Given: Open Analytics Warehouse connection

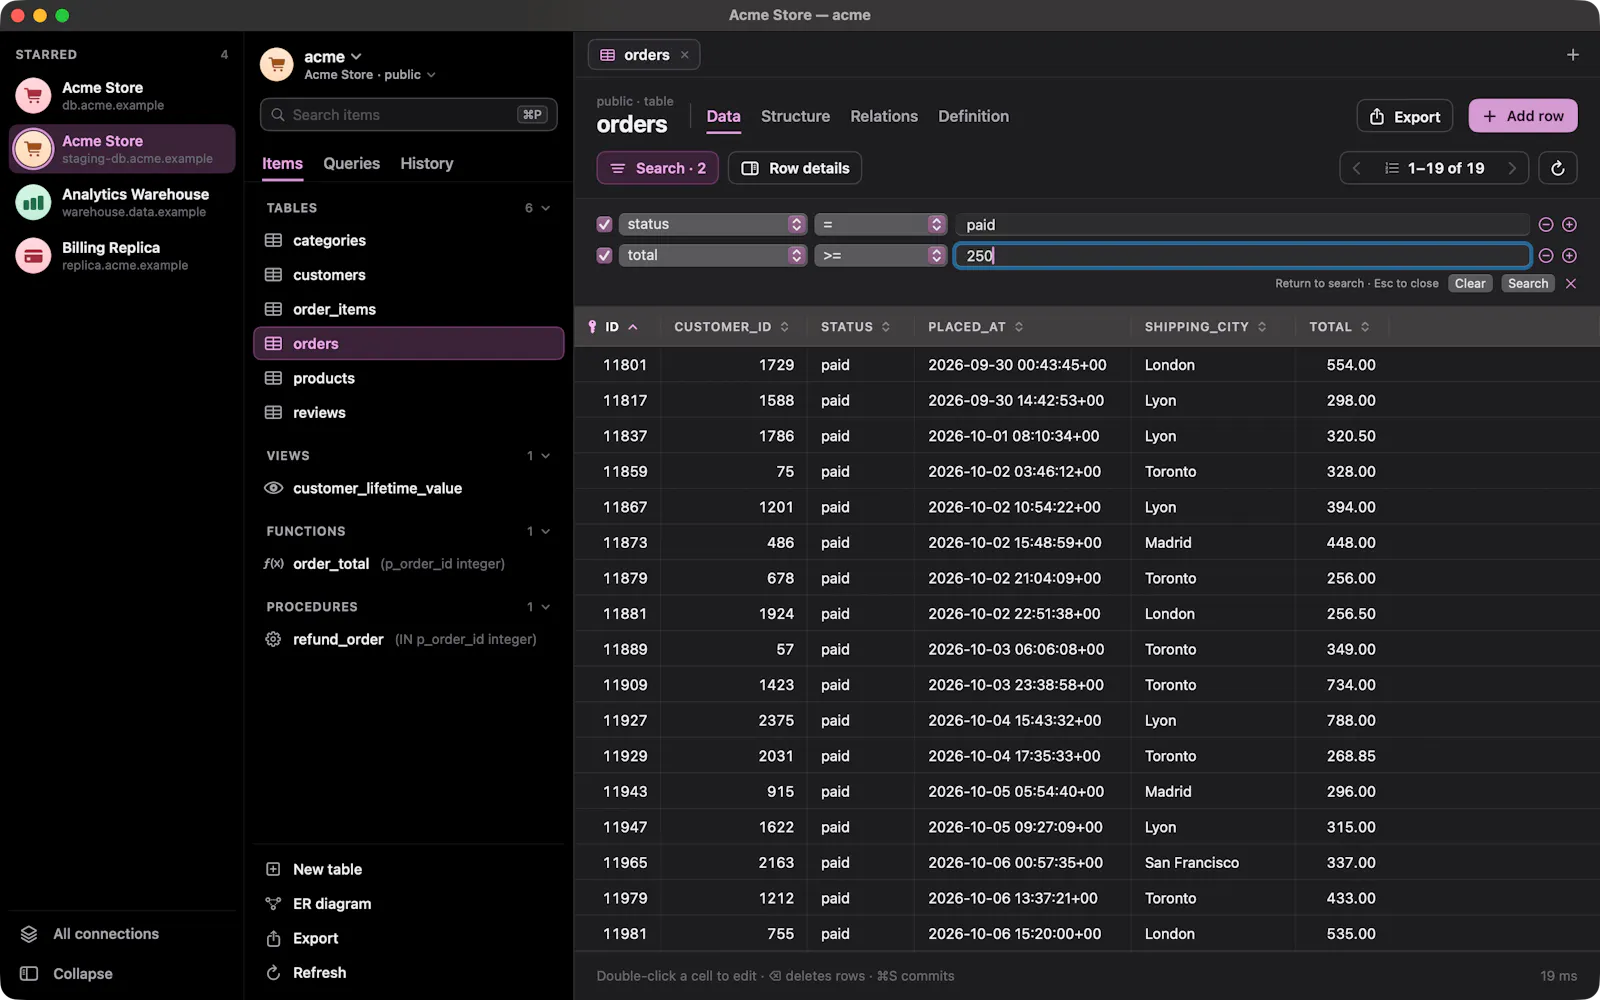Looking at the screenshot, I should point(122,202).
